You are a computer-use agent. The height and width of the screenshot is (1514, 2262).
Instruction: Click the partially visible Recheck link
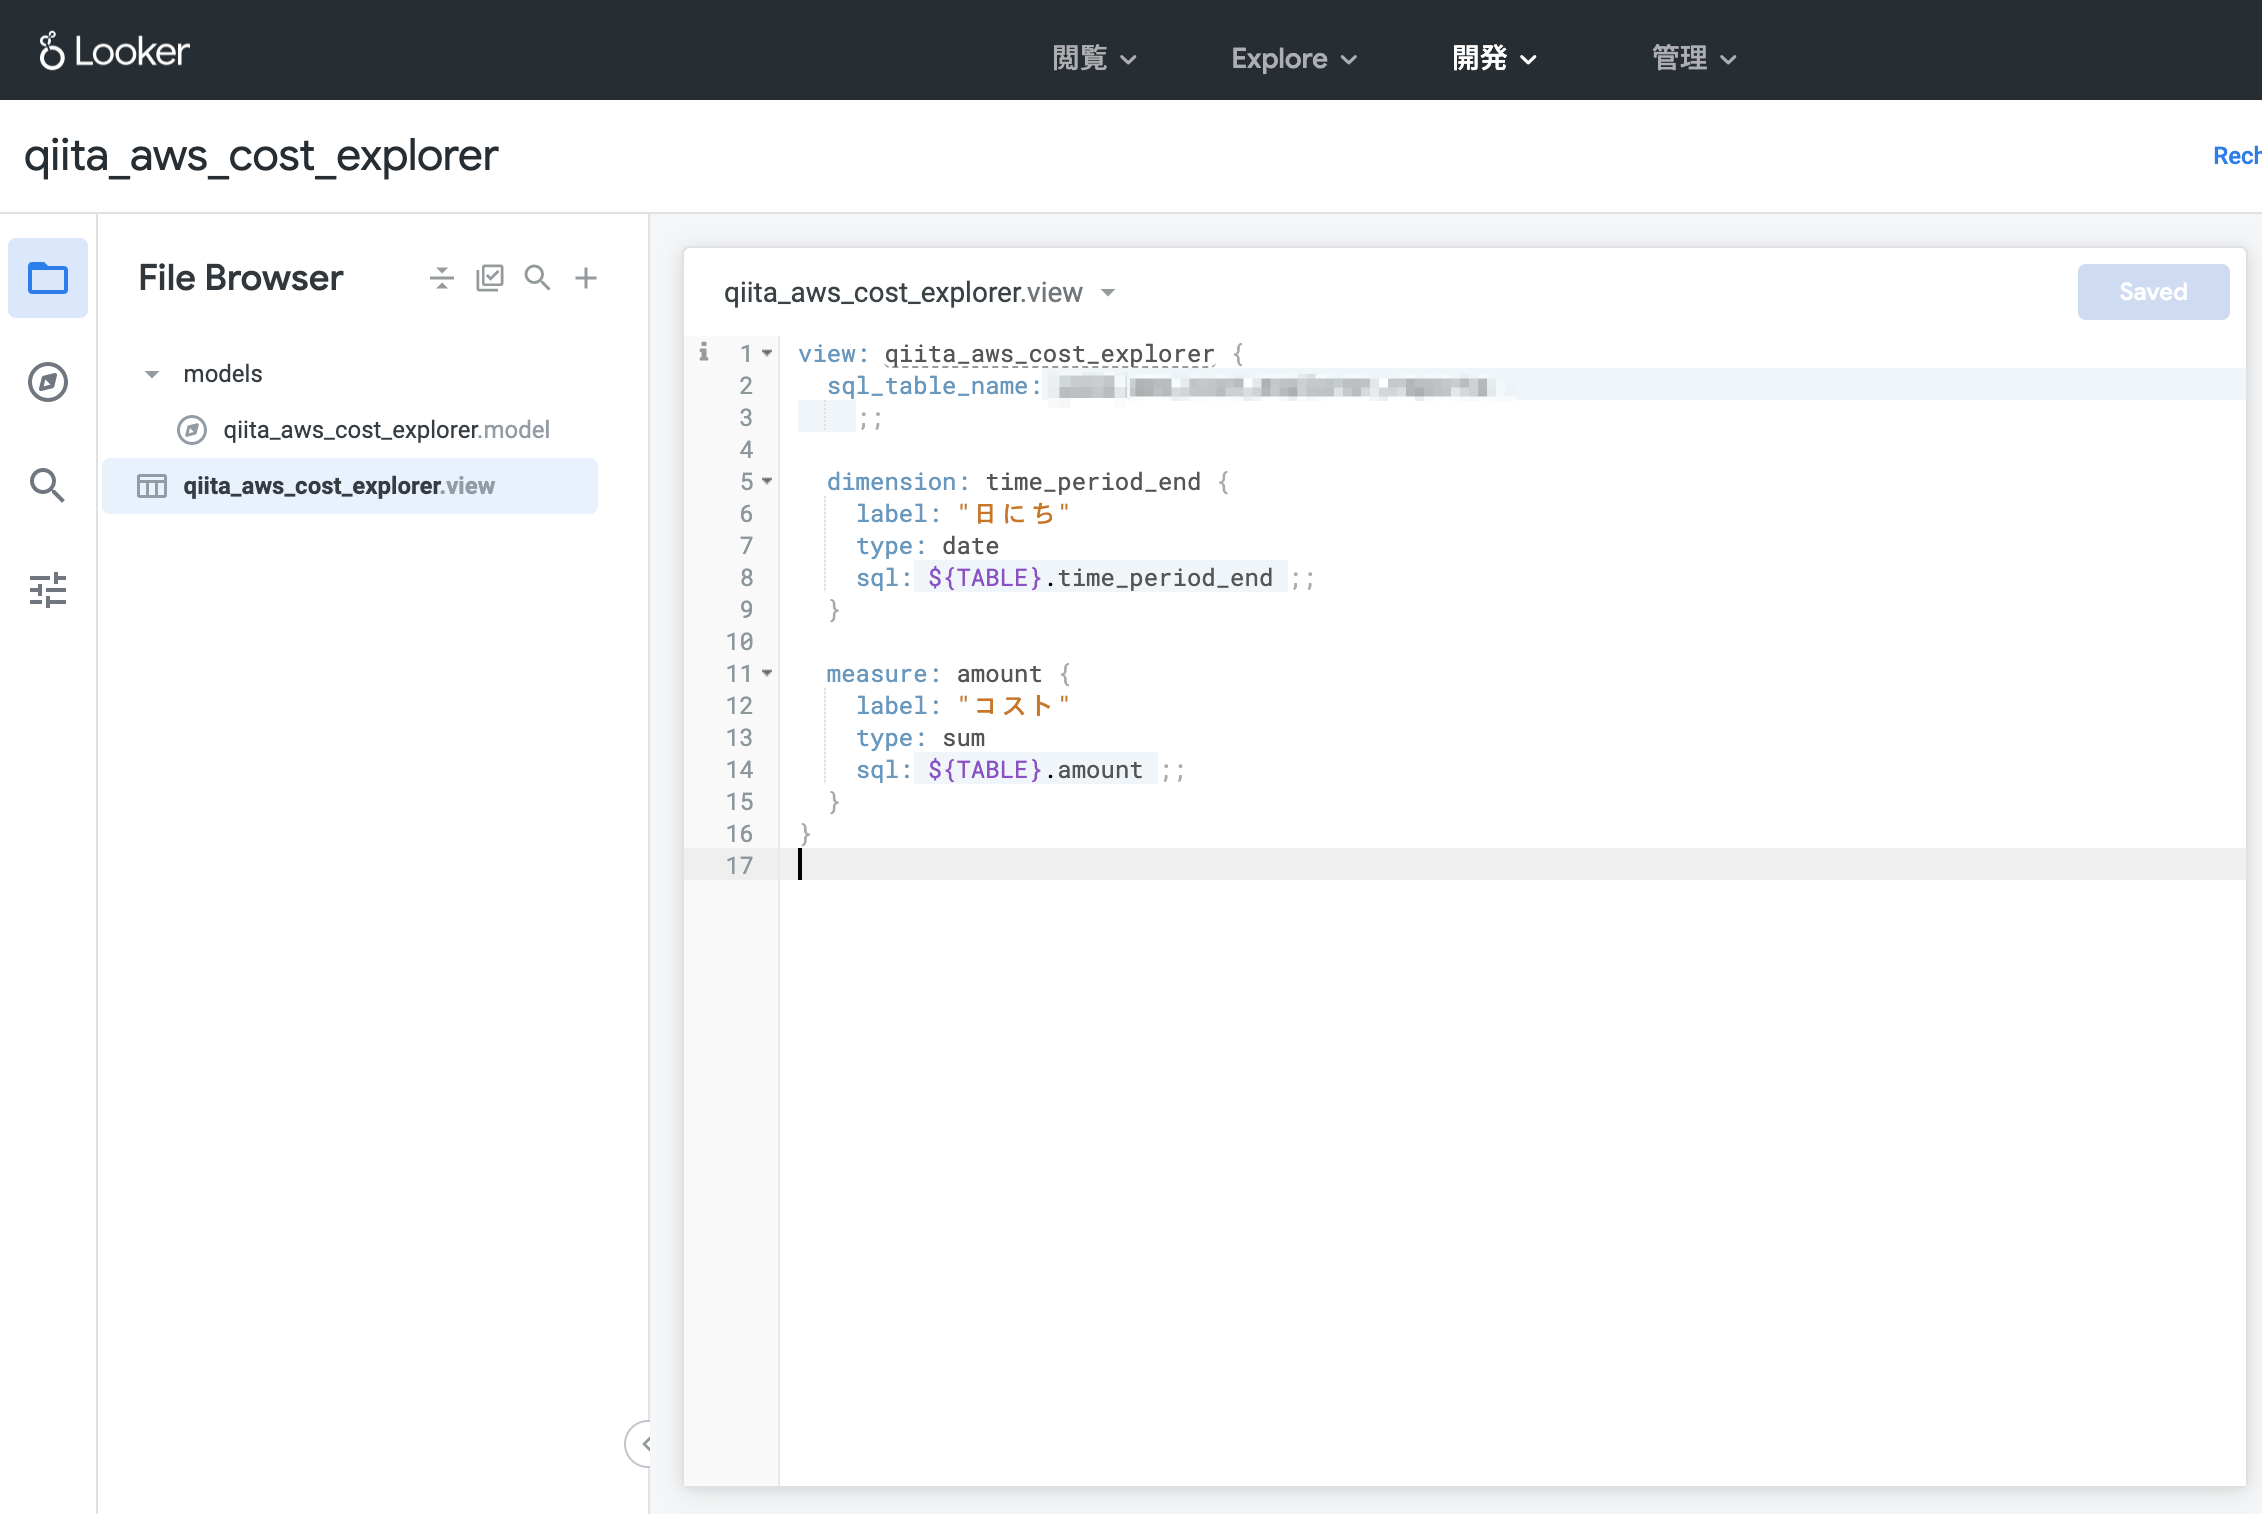tap(2237, 156)
